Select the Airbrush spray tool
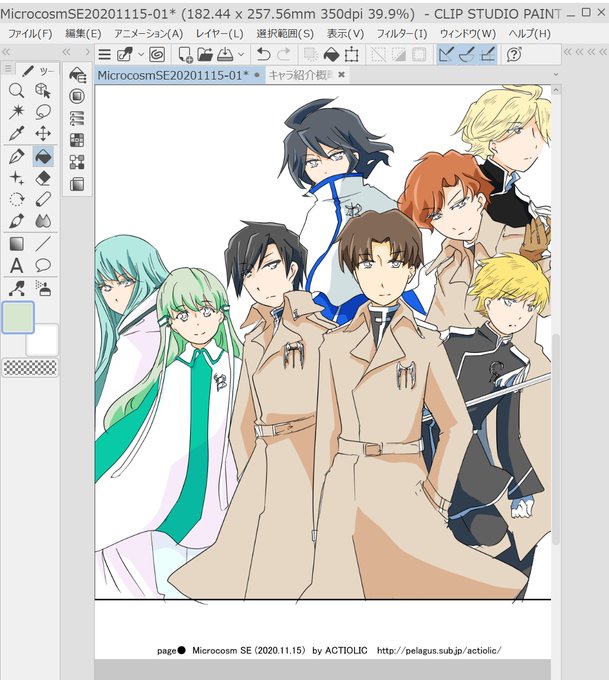Viewport: 609px width, 680px height. [x=43, y=288]
